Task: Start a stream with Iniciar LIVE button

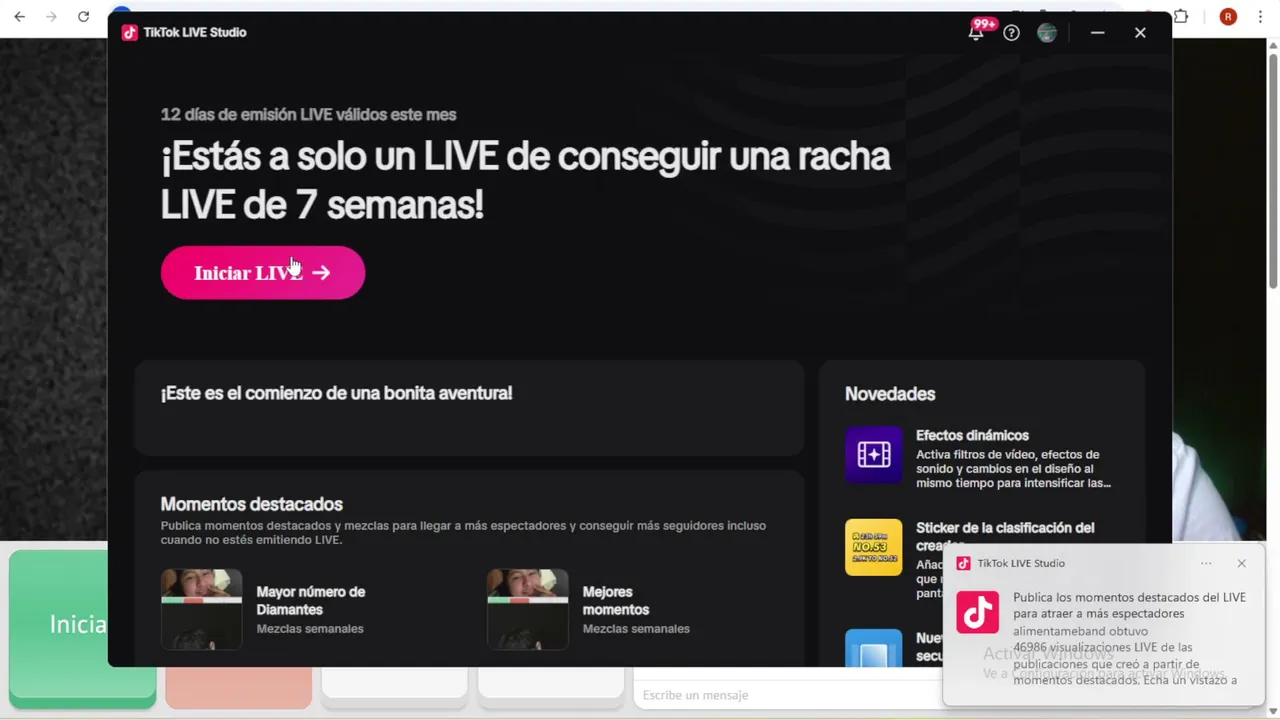Action: pyautogui.click(x=263, y=273)
